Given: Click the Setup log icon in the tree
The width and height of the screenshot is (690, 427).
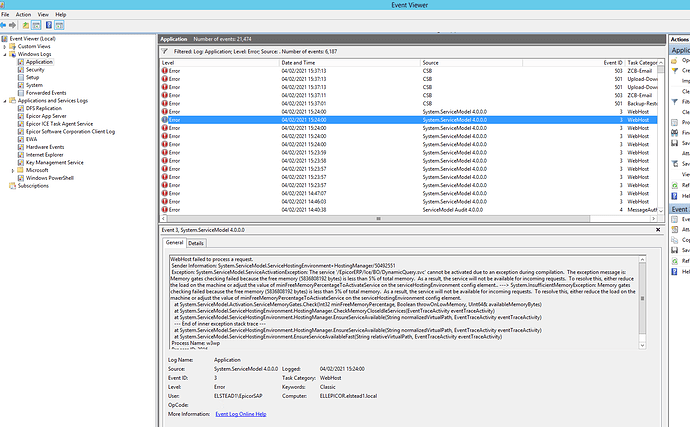Looking at the screenshot, I should coord(21,77).
